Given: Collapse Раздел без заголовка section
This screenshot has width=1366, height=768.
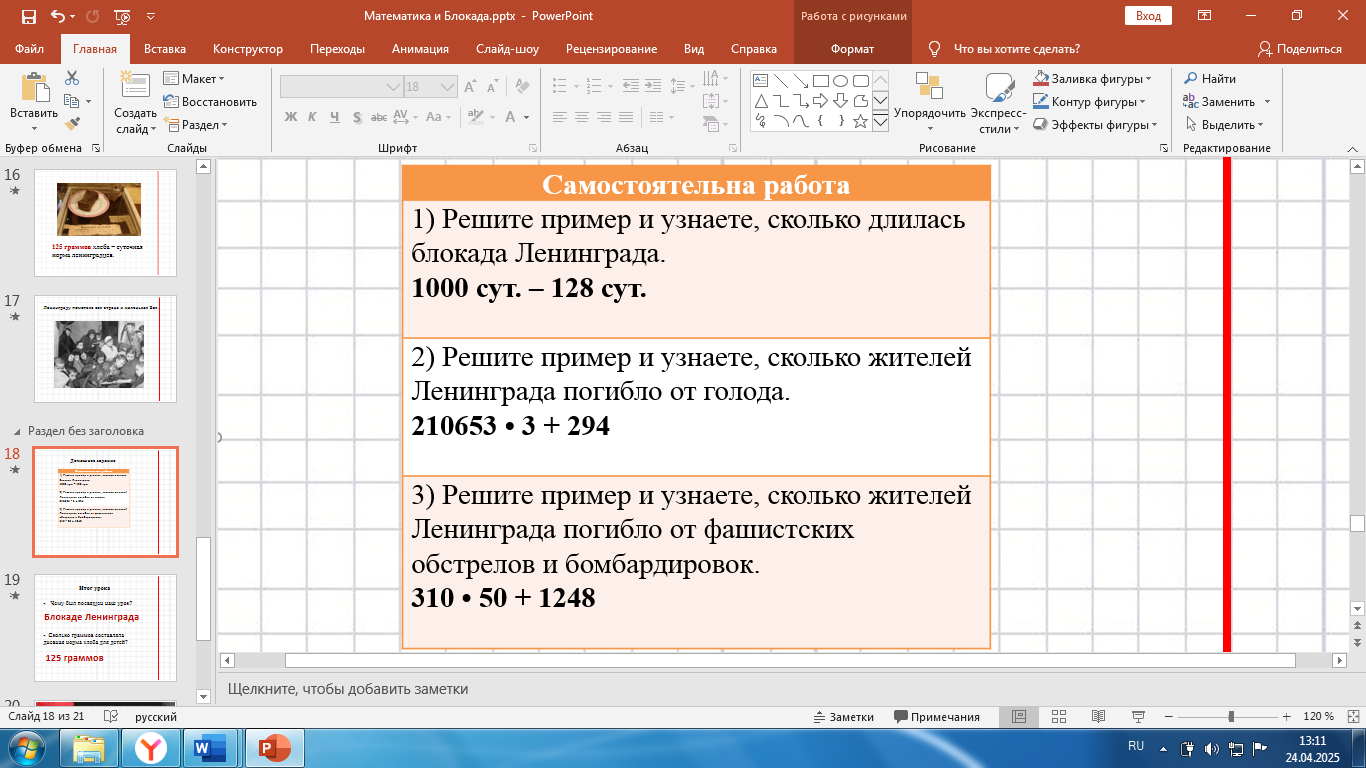Looking at the screenshot, I should tap(16, 431).
